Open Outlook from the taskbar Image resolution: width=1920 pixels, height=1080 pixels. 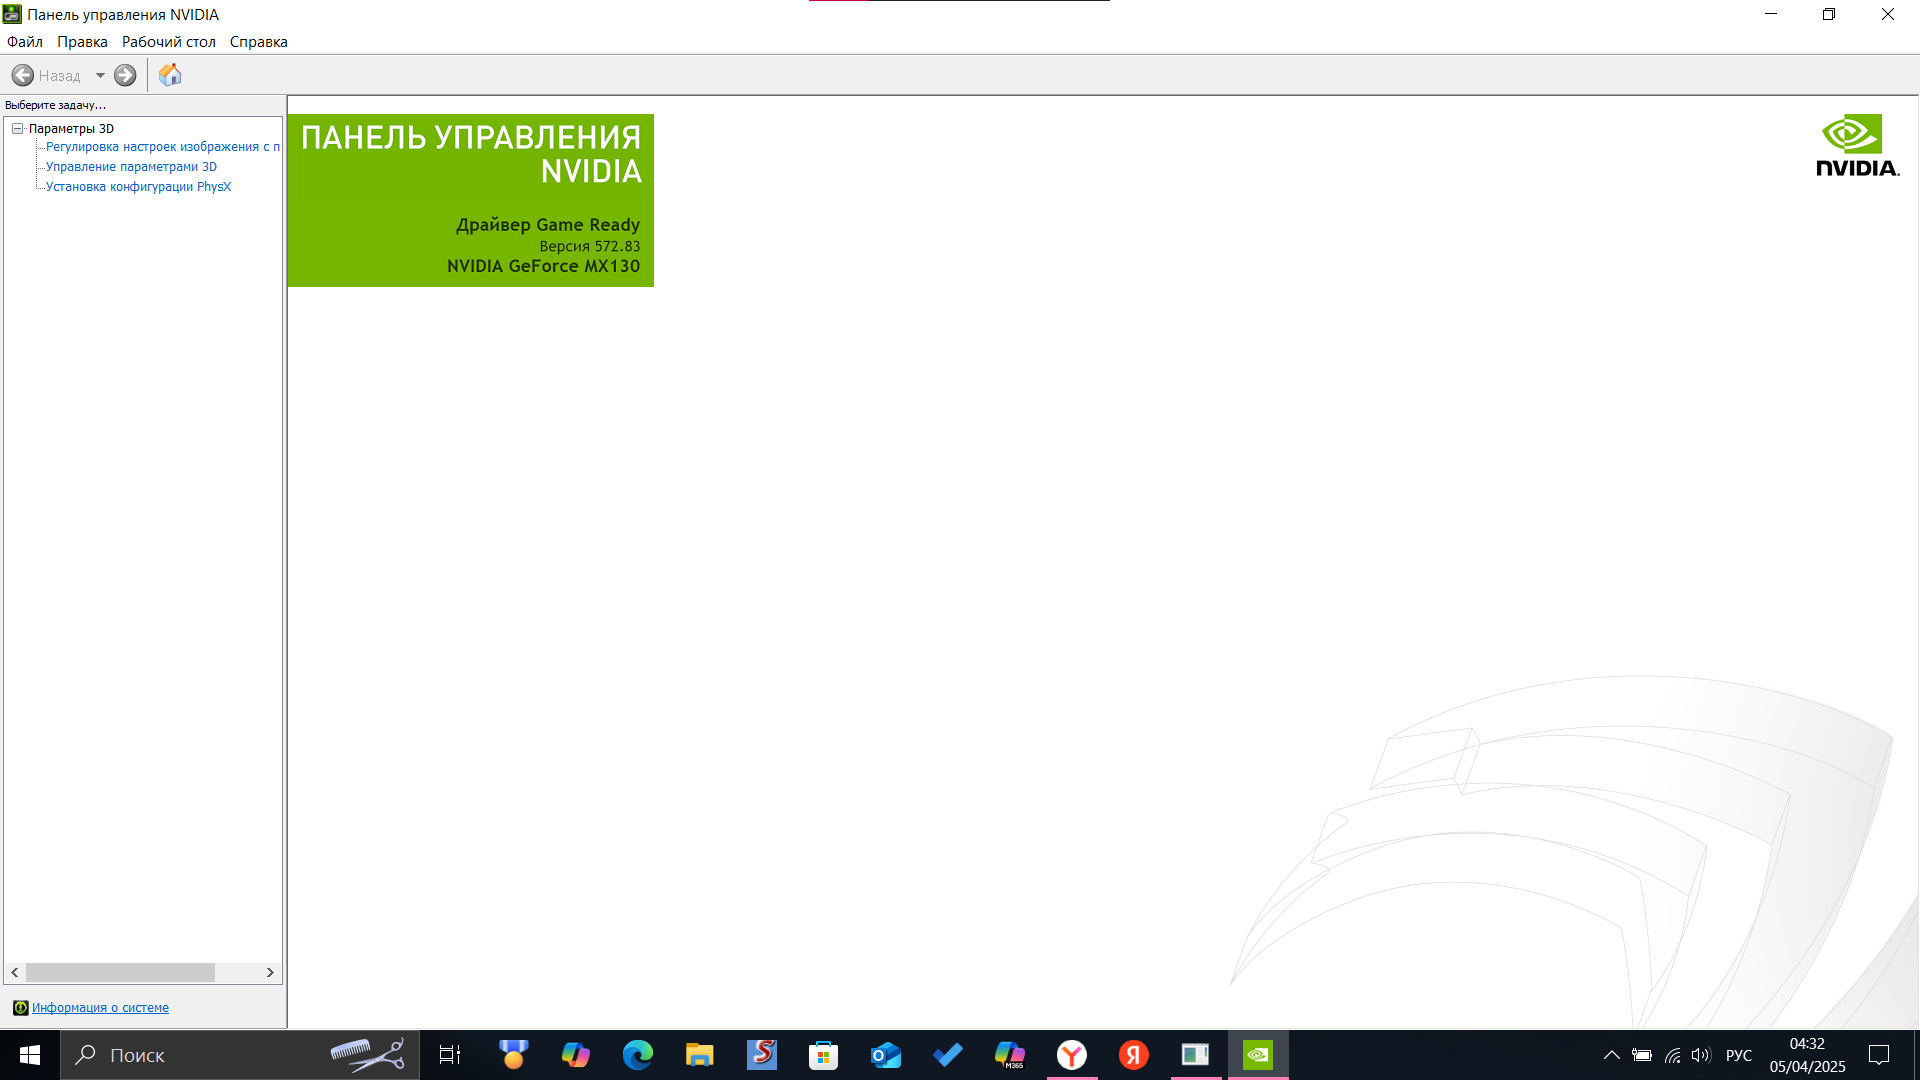[885, 1055]
